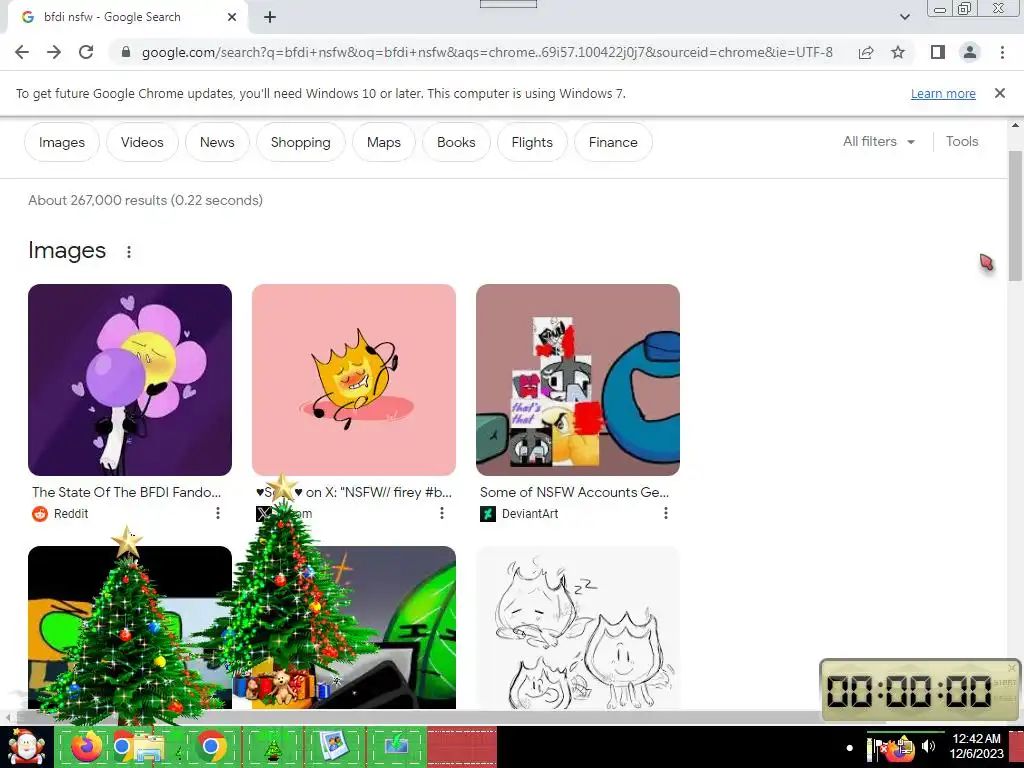Switch to the active Chrome taskbar window

click(210, 746)
